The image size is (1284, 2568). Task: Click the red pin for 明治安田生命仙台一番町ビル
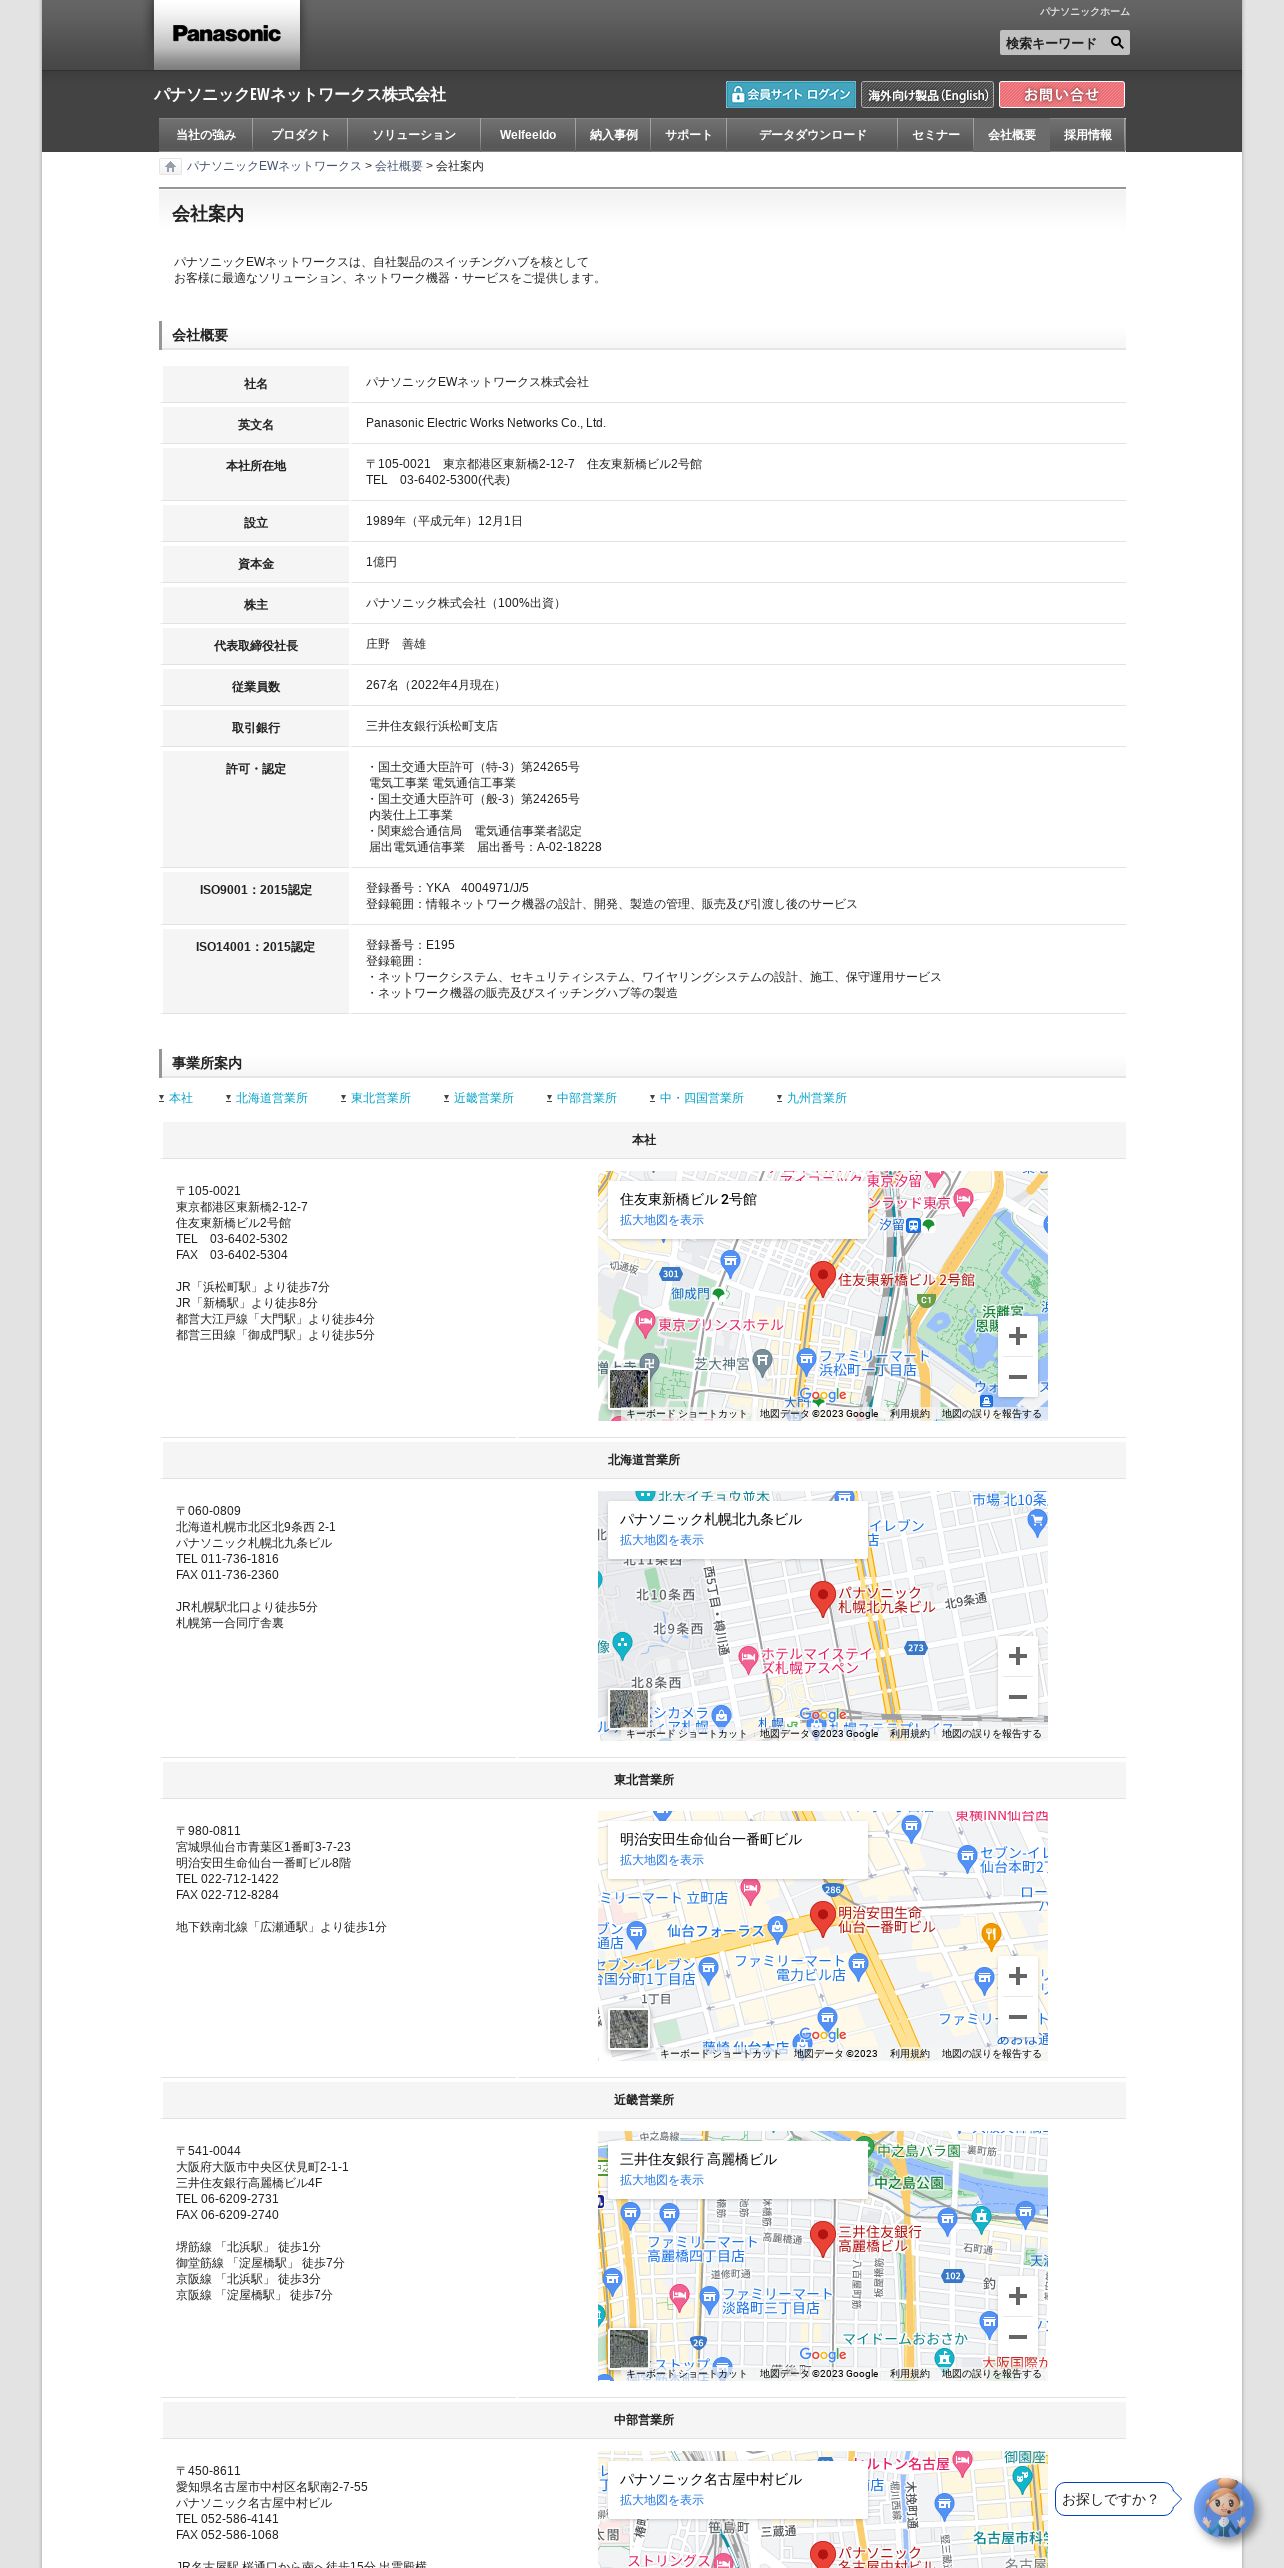[x=822, y=1918]
